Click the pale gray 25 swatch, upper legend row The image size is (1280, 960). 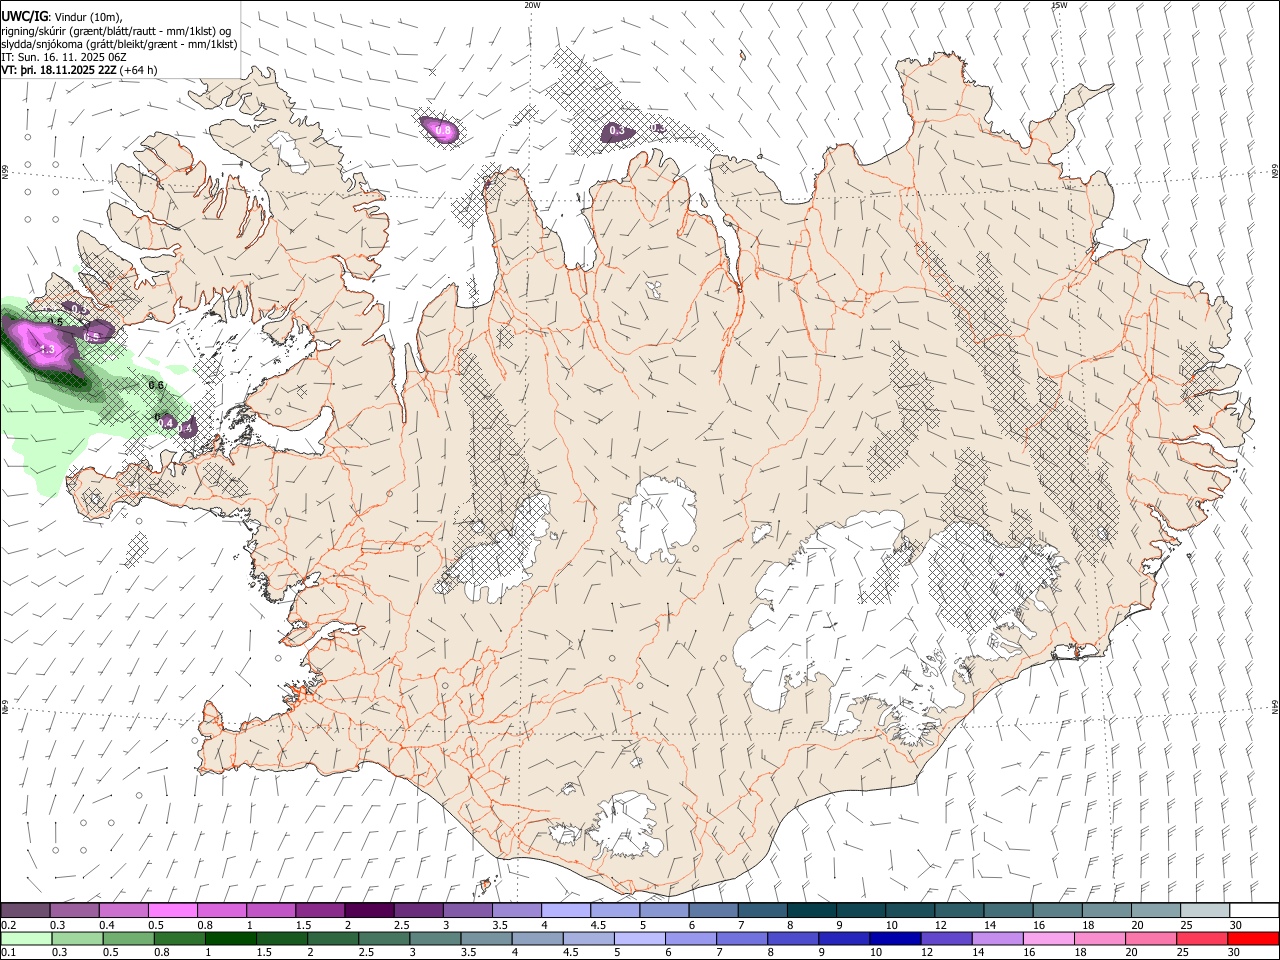[x=1204, y=911]
